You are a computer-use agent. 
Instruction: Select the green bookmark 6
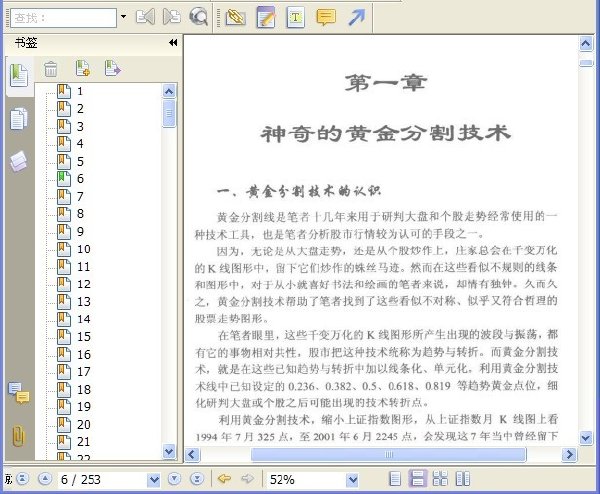(x=70, y=179)
